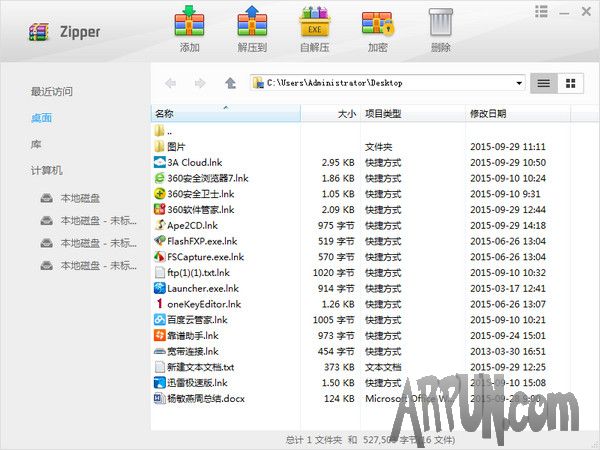Click the 文件夹 type cell

379,147
